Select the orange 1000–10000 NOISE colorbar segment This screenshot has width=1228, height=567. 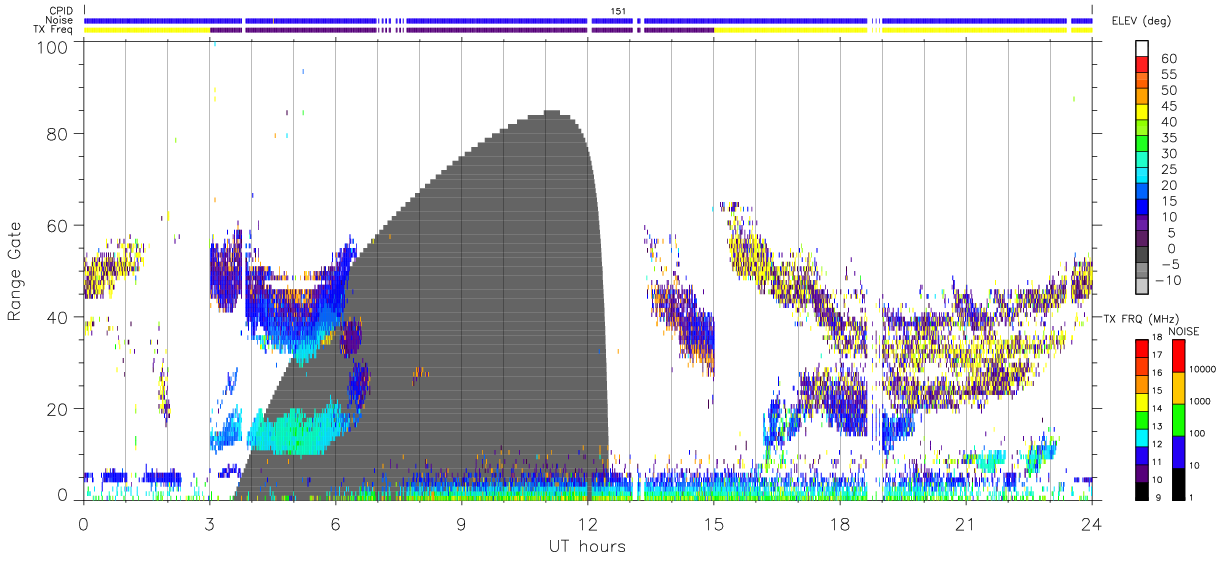1177,387
